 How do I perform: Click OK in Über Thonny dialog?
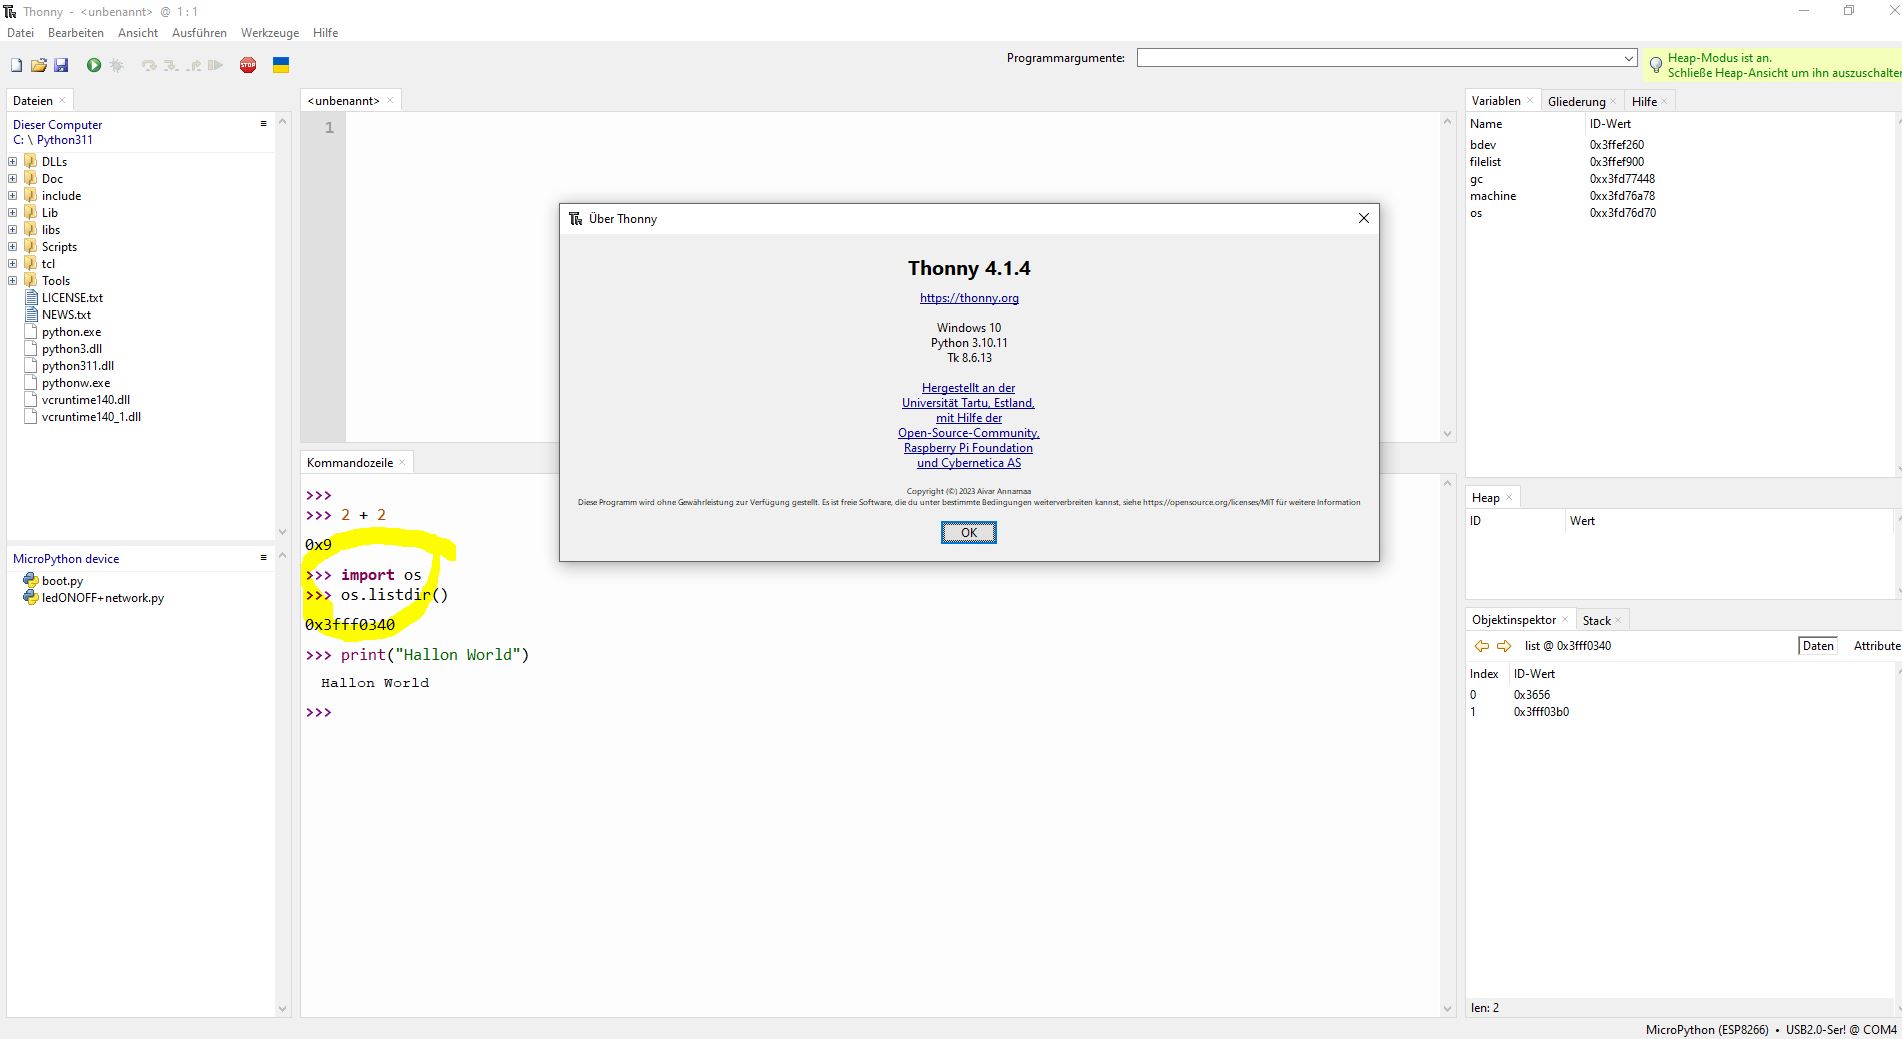[968, 533]
